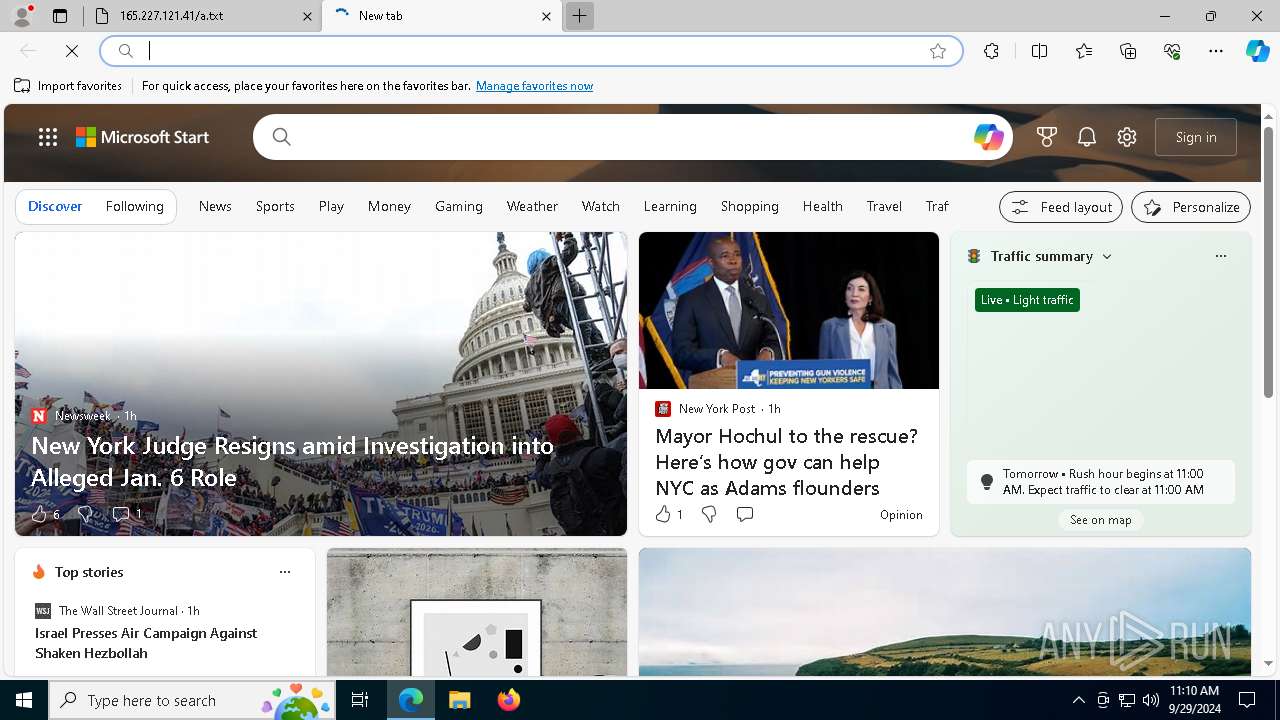Open the Weather category
The image size is (1280, 720).
point(532,206)
